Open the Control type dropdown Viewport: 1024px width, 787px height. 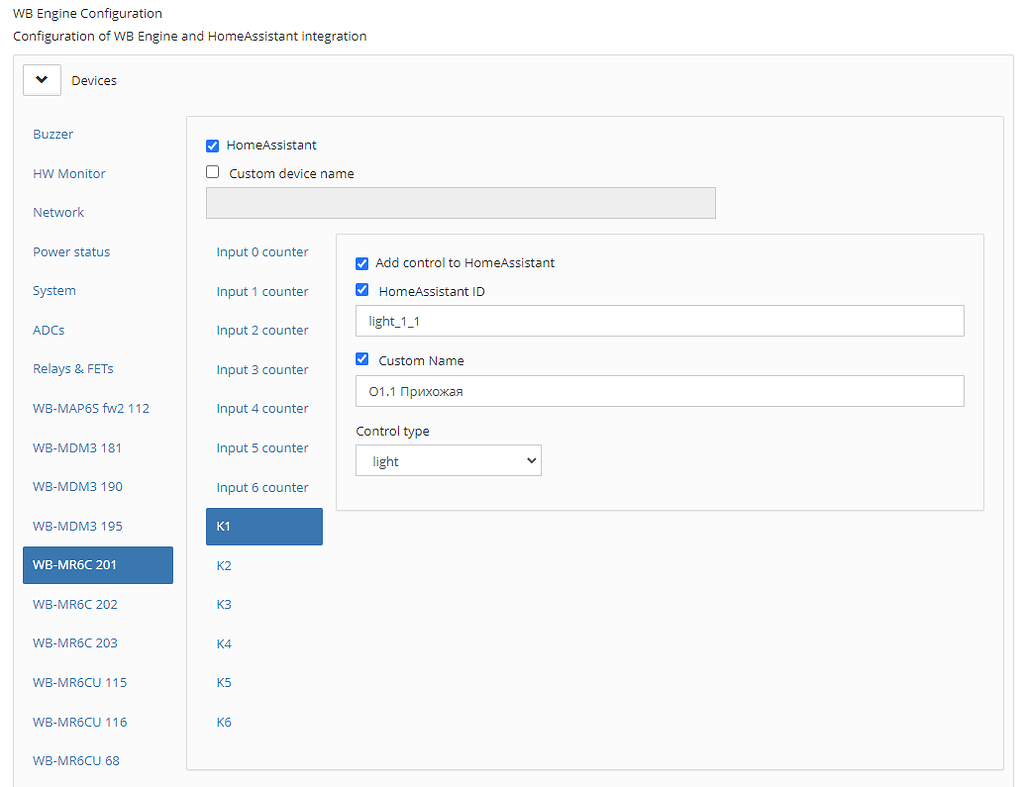[x=448, y=461]
